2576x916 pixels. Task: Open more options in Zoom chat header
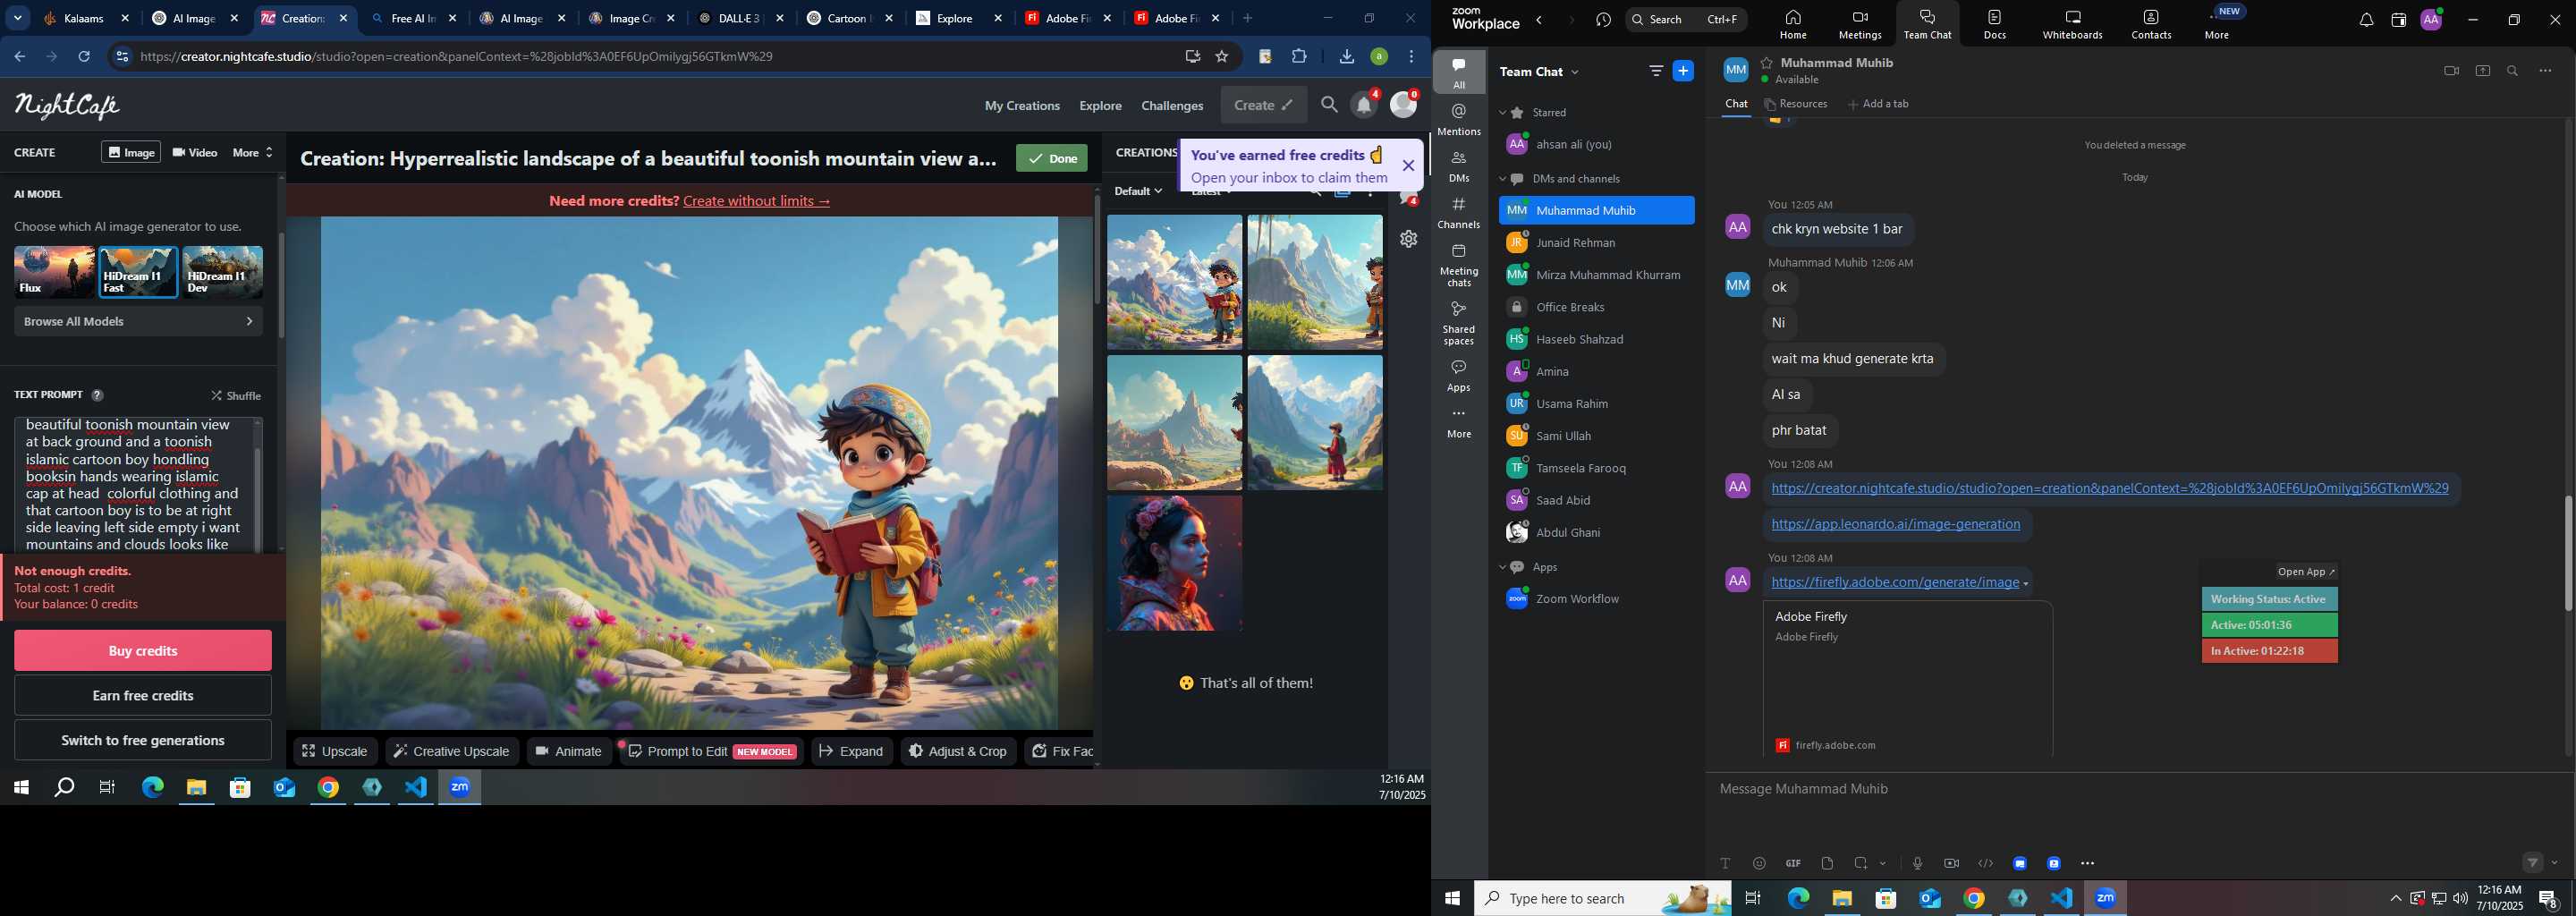pyautogui.click(x=2545, y=71)
